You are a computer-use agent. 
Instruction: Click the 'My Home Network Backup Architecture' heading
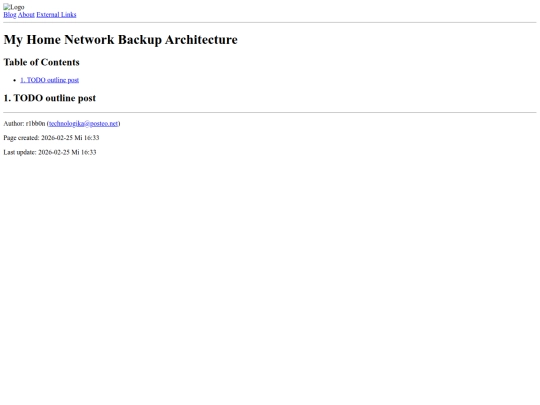pyautogui.click(x=121, y=40)
